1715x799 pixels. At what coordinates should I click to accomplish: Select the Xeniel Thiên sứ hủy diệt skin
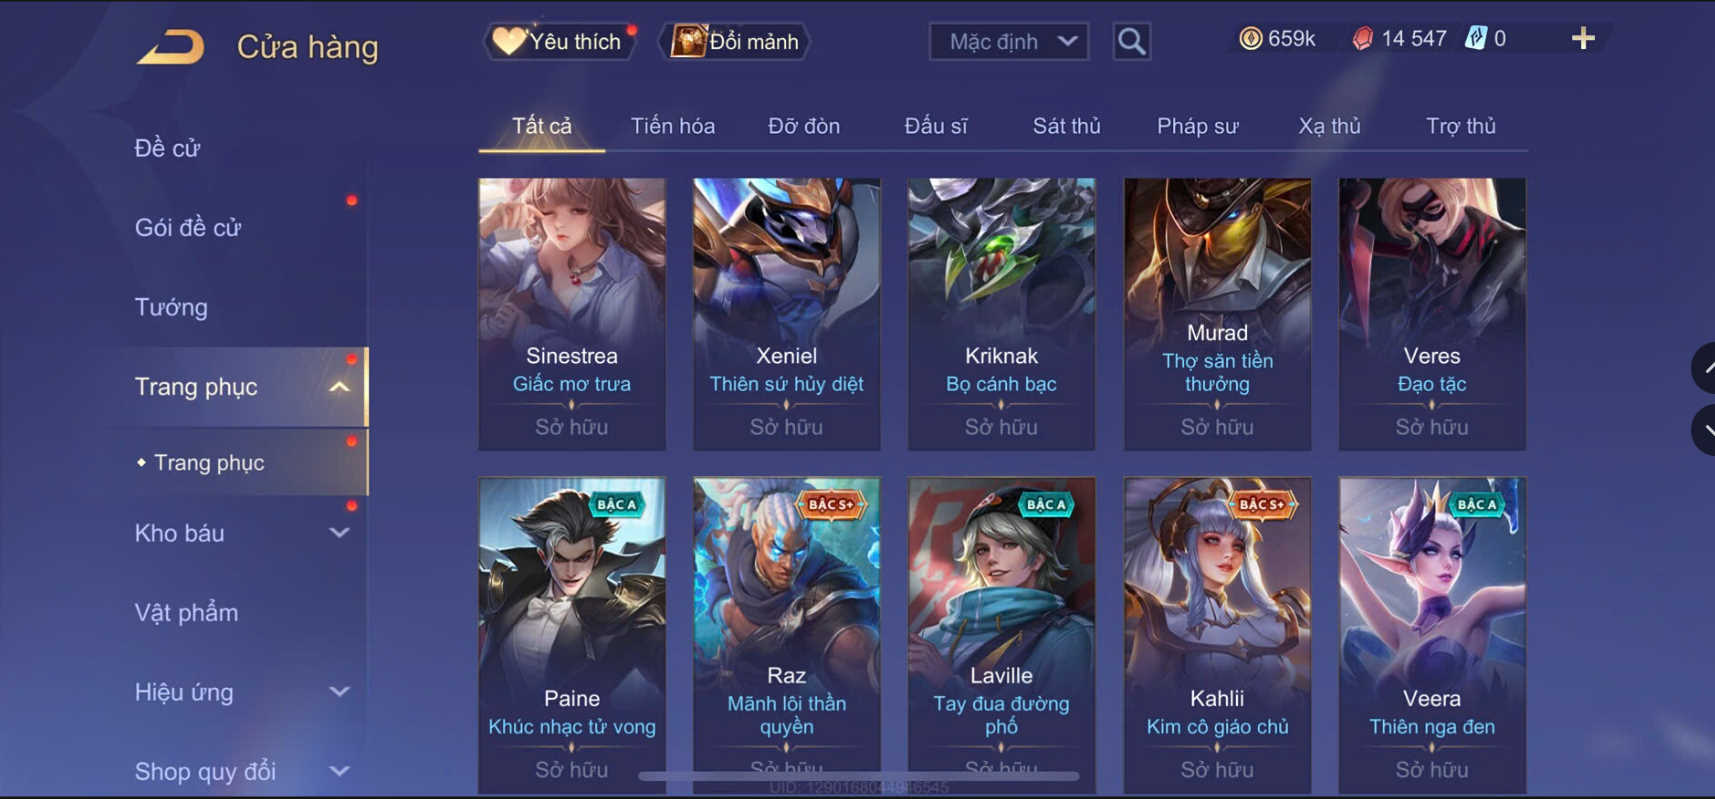point(786,314)
